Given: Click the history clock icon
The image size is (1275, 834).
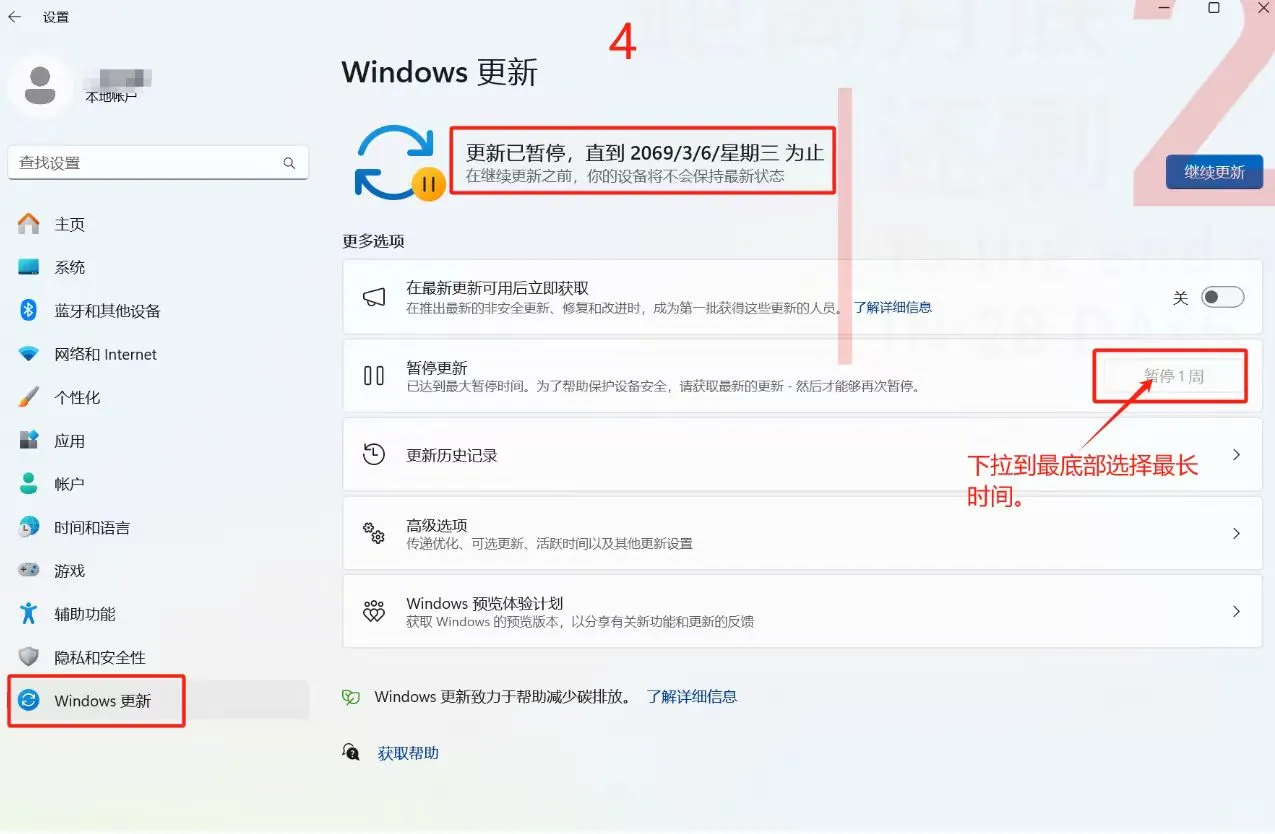Looking at the screenshot, I should [x=374, y=454].
